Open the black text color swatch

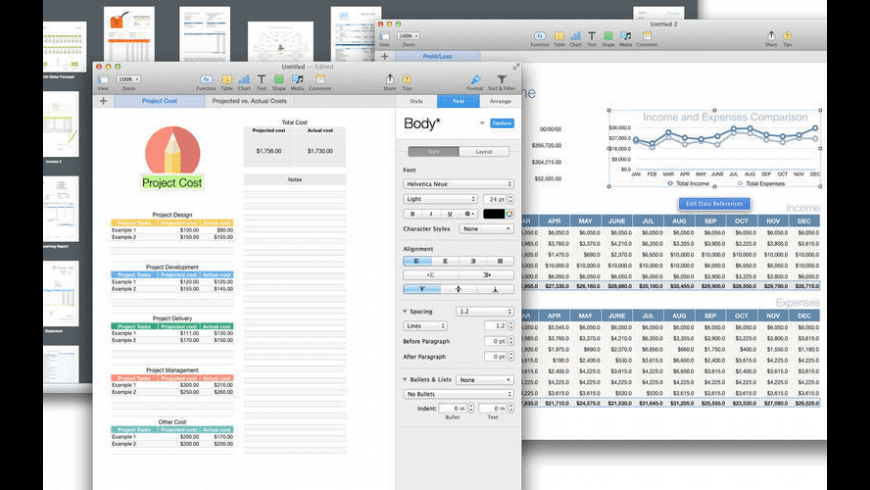pyautogui.click(x=493, y=214)
